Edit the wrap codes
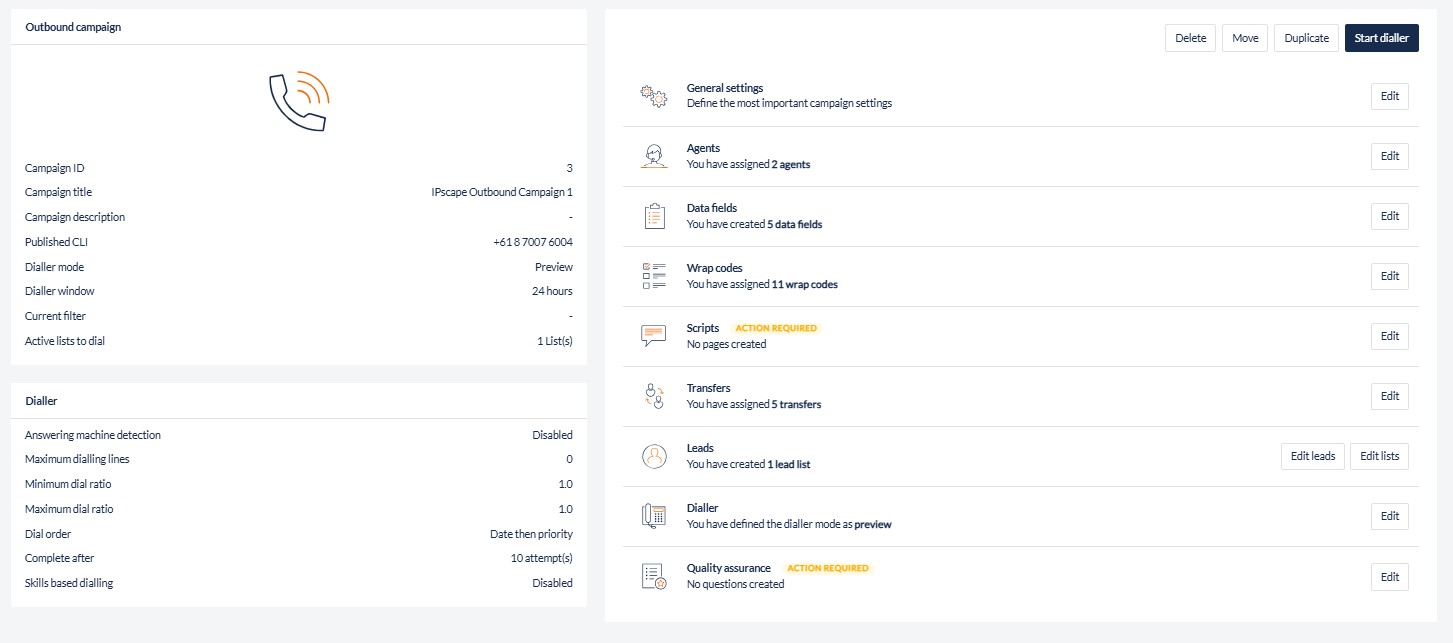 pos(1389,276)
